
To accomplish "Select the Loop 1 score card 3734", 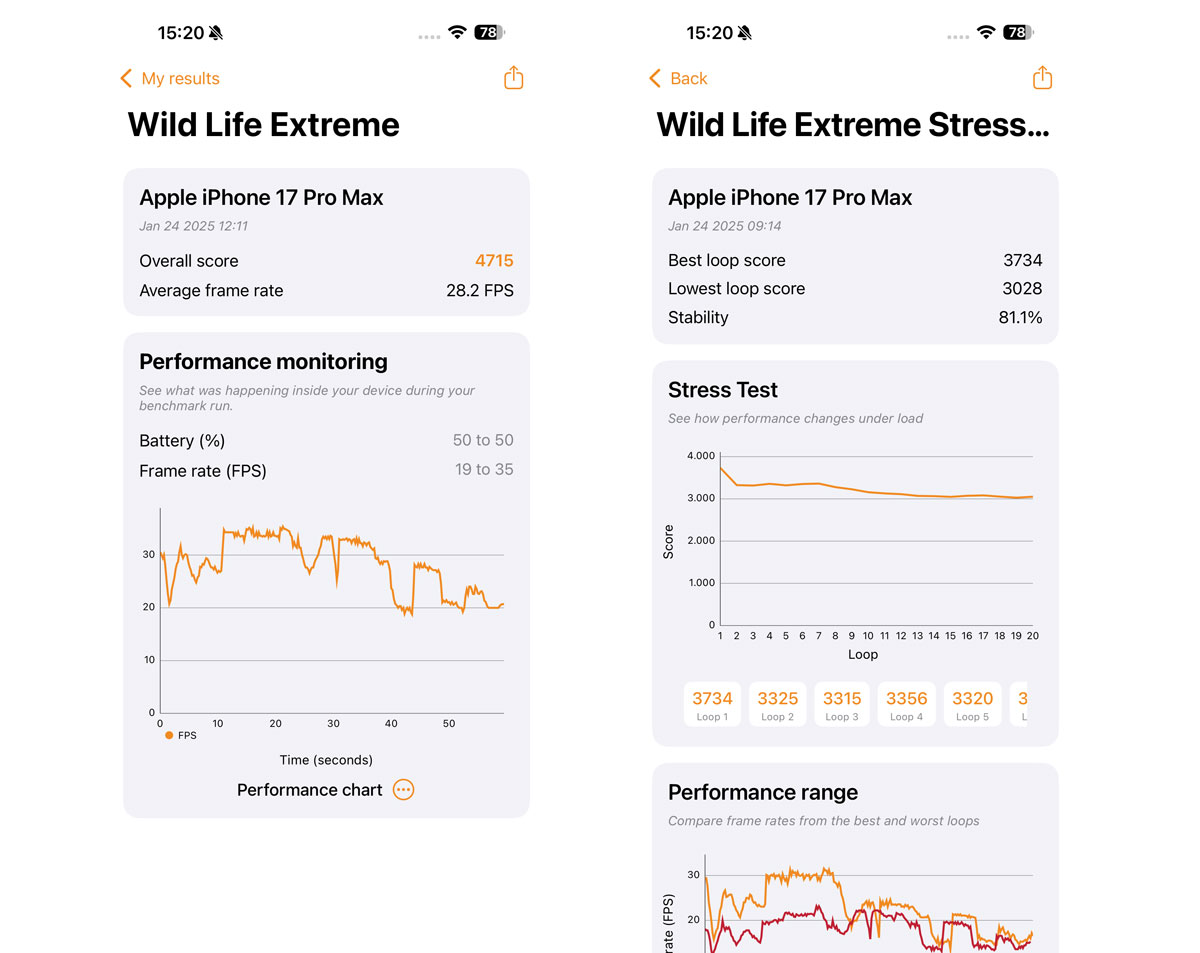I will tap(712, 704).
